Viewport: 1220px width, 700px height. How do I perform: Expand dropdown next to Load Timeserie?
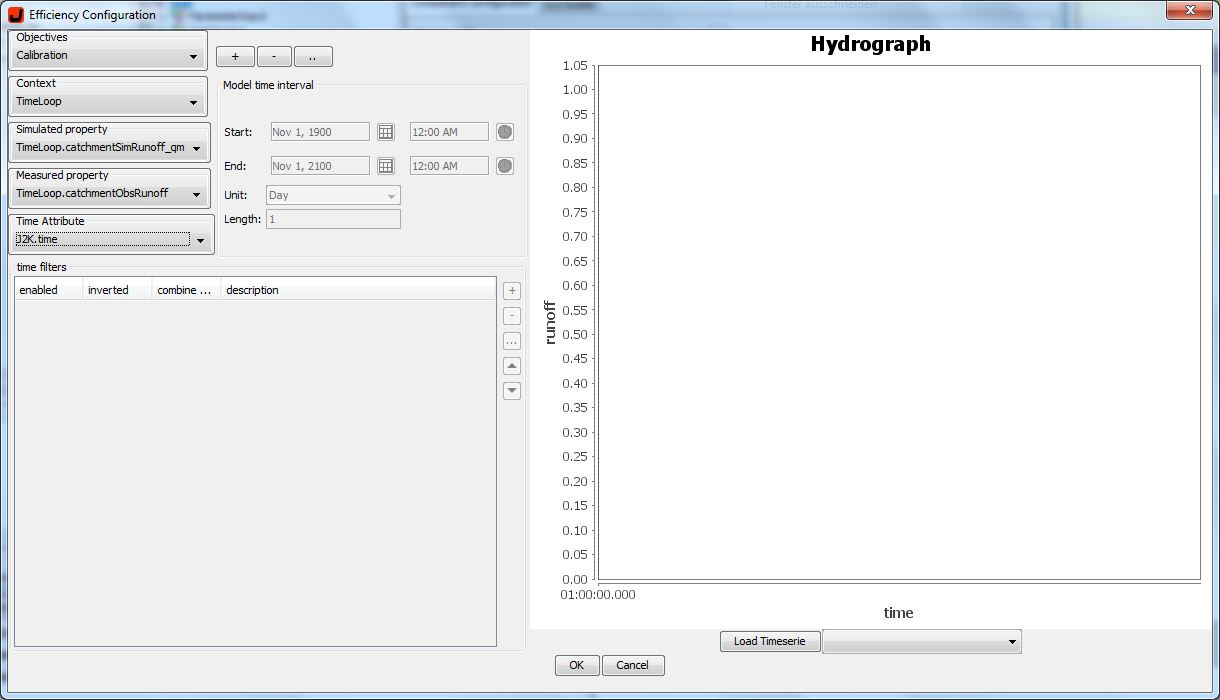921,641
